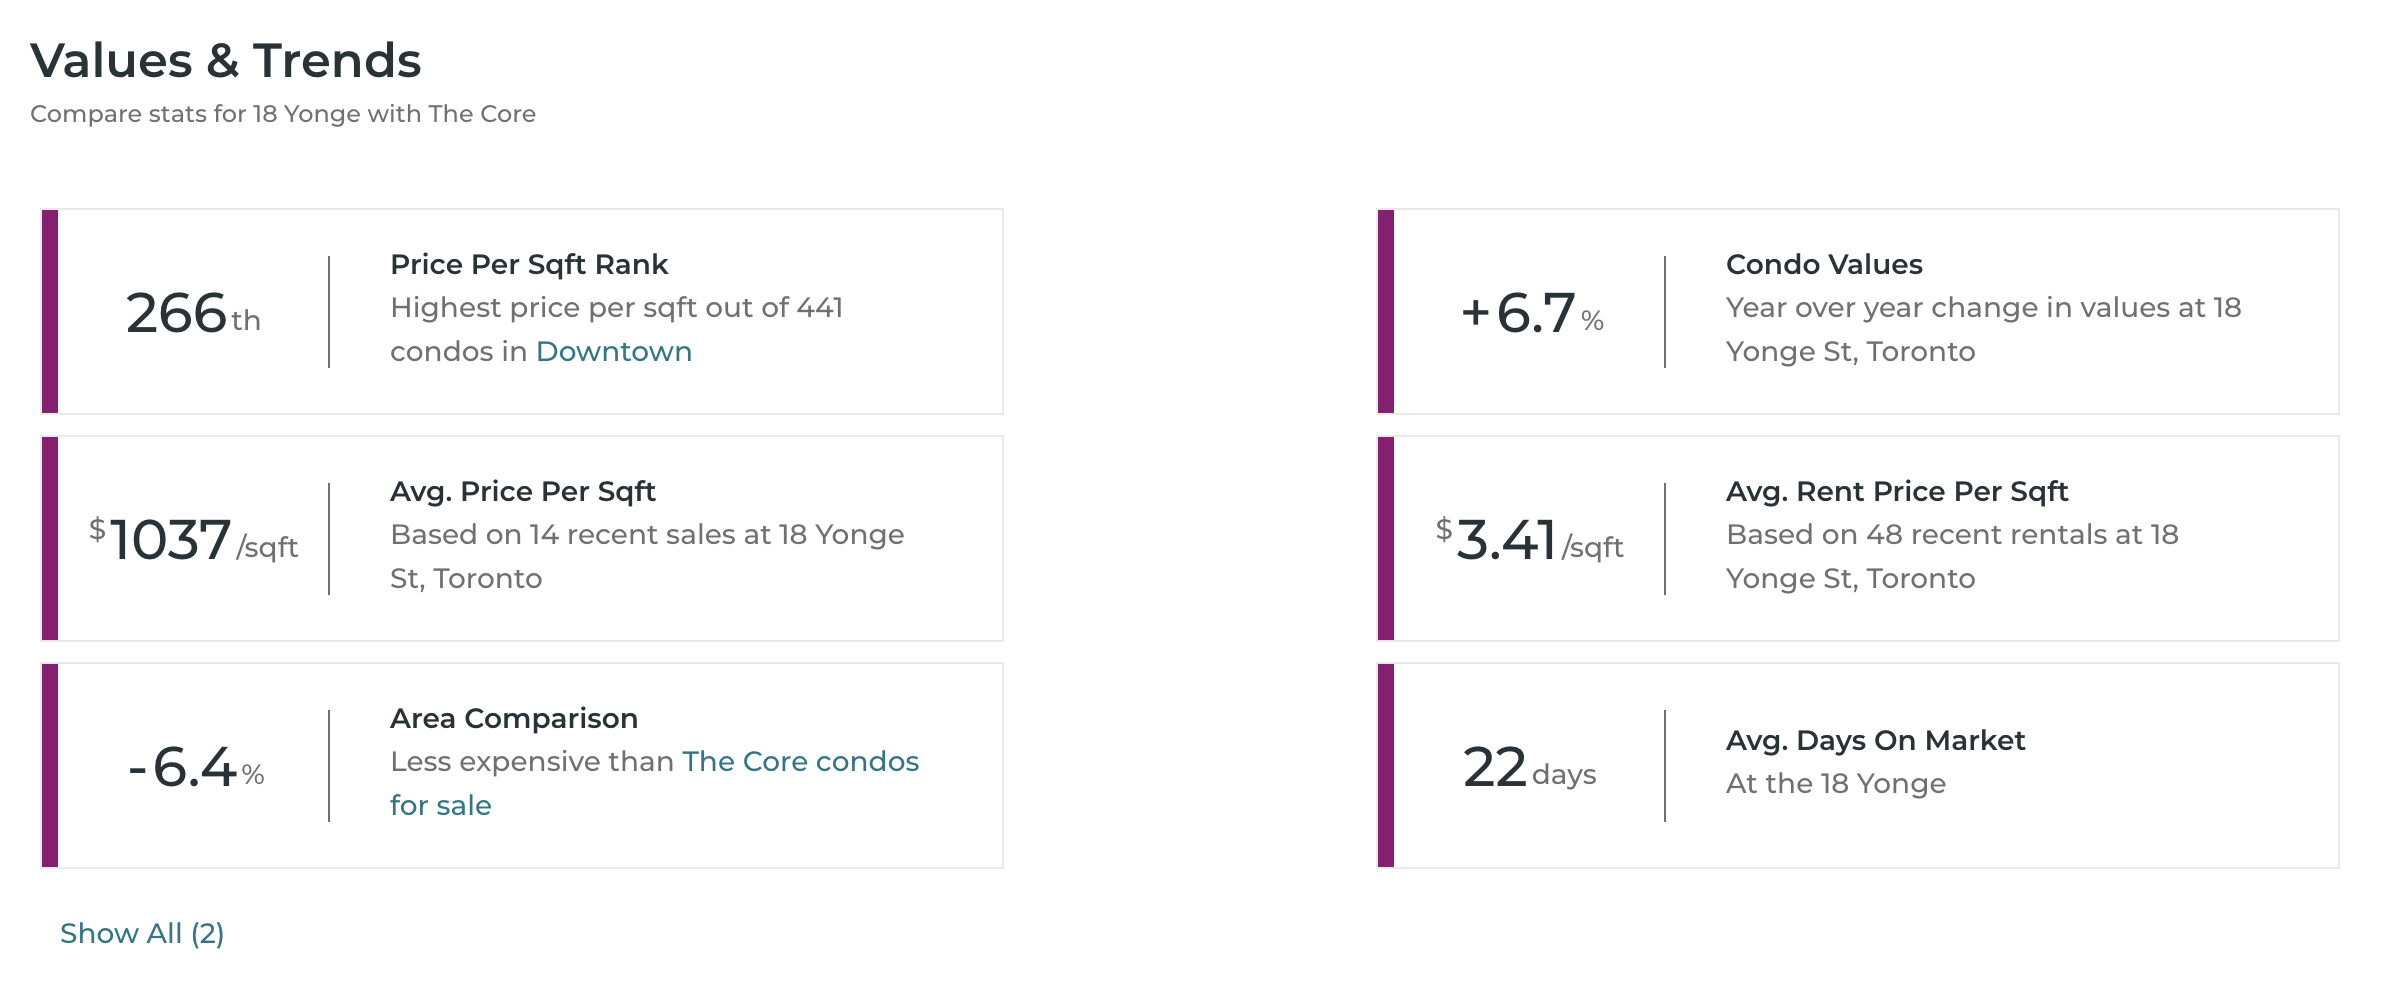Viewport: 2382px width, 988px height.
Task: Click the Avg. Price Per Sqft heading
Action: point(522,492)
